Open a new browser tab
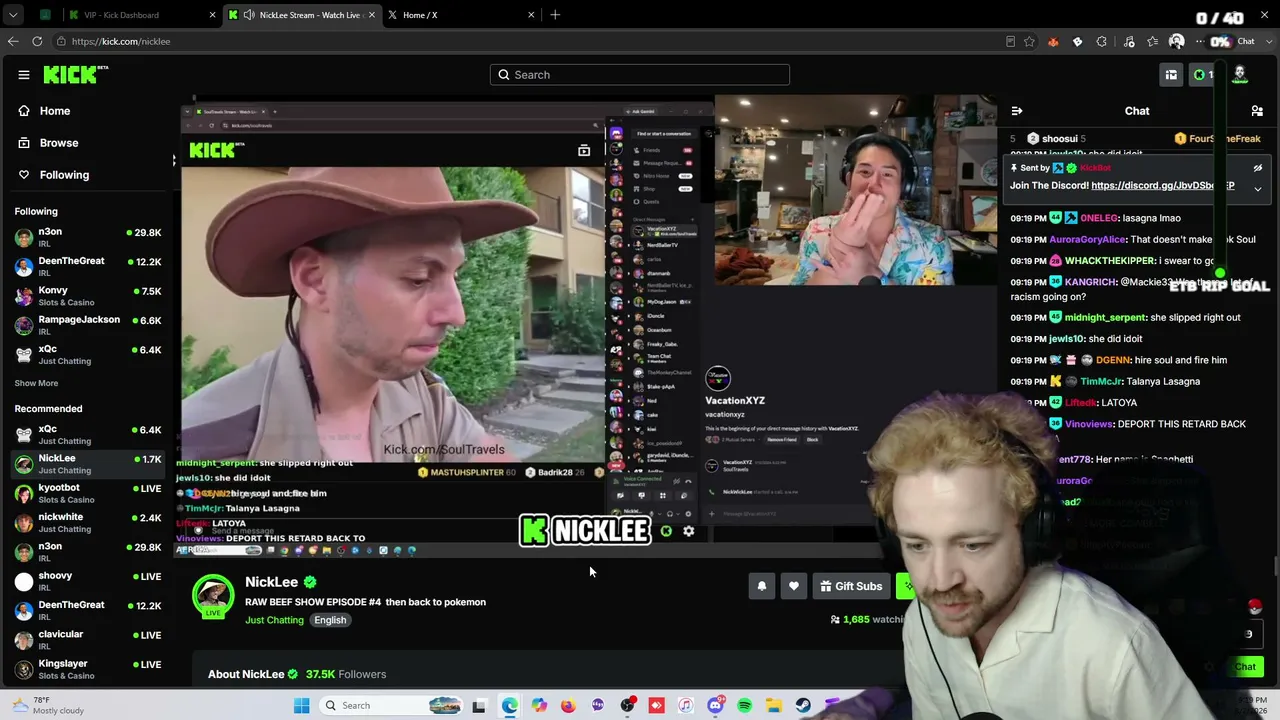 tap(555, 15)
